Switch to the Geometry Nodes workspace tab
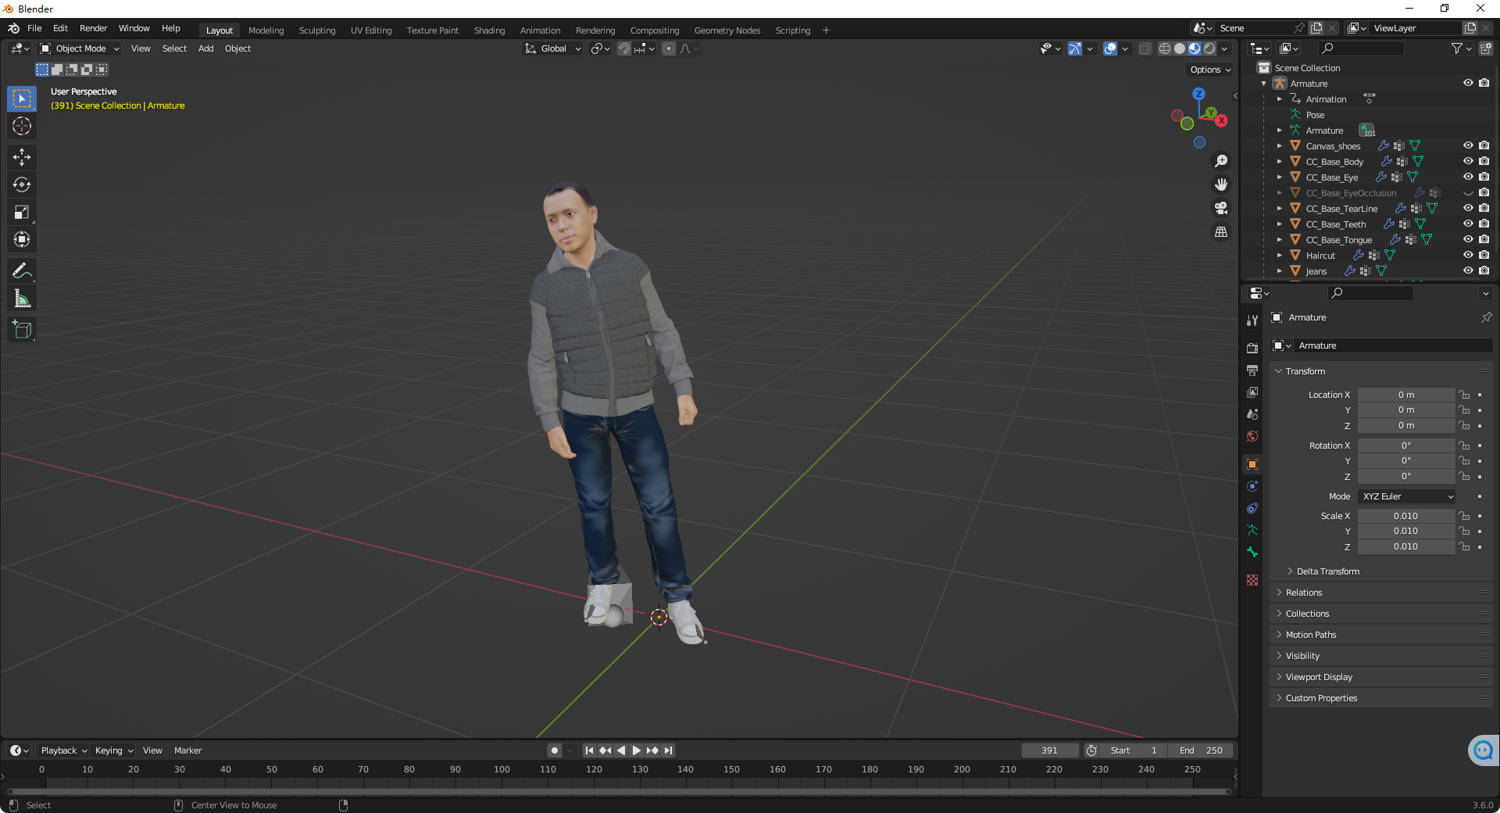 coord(727,30)
